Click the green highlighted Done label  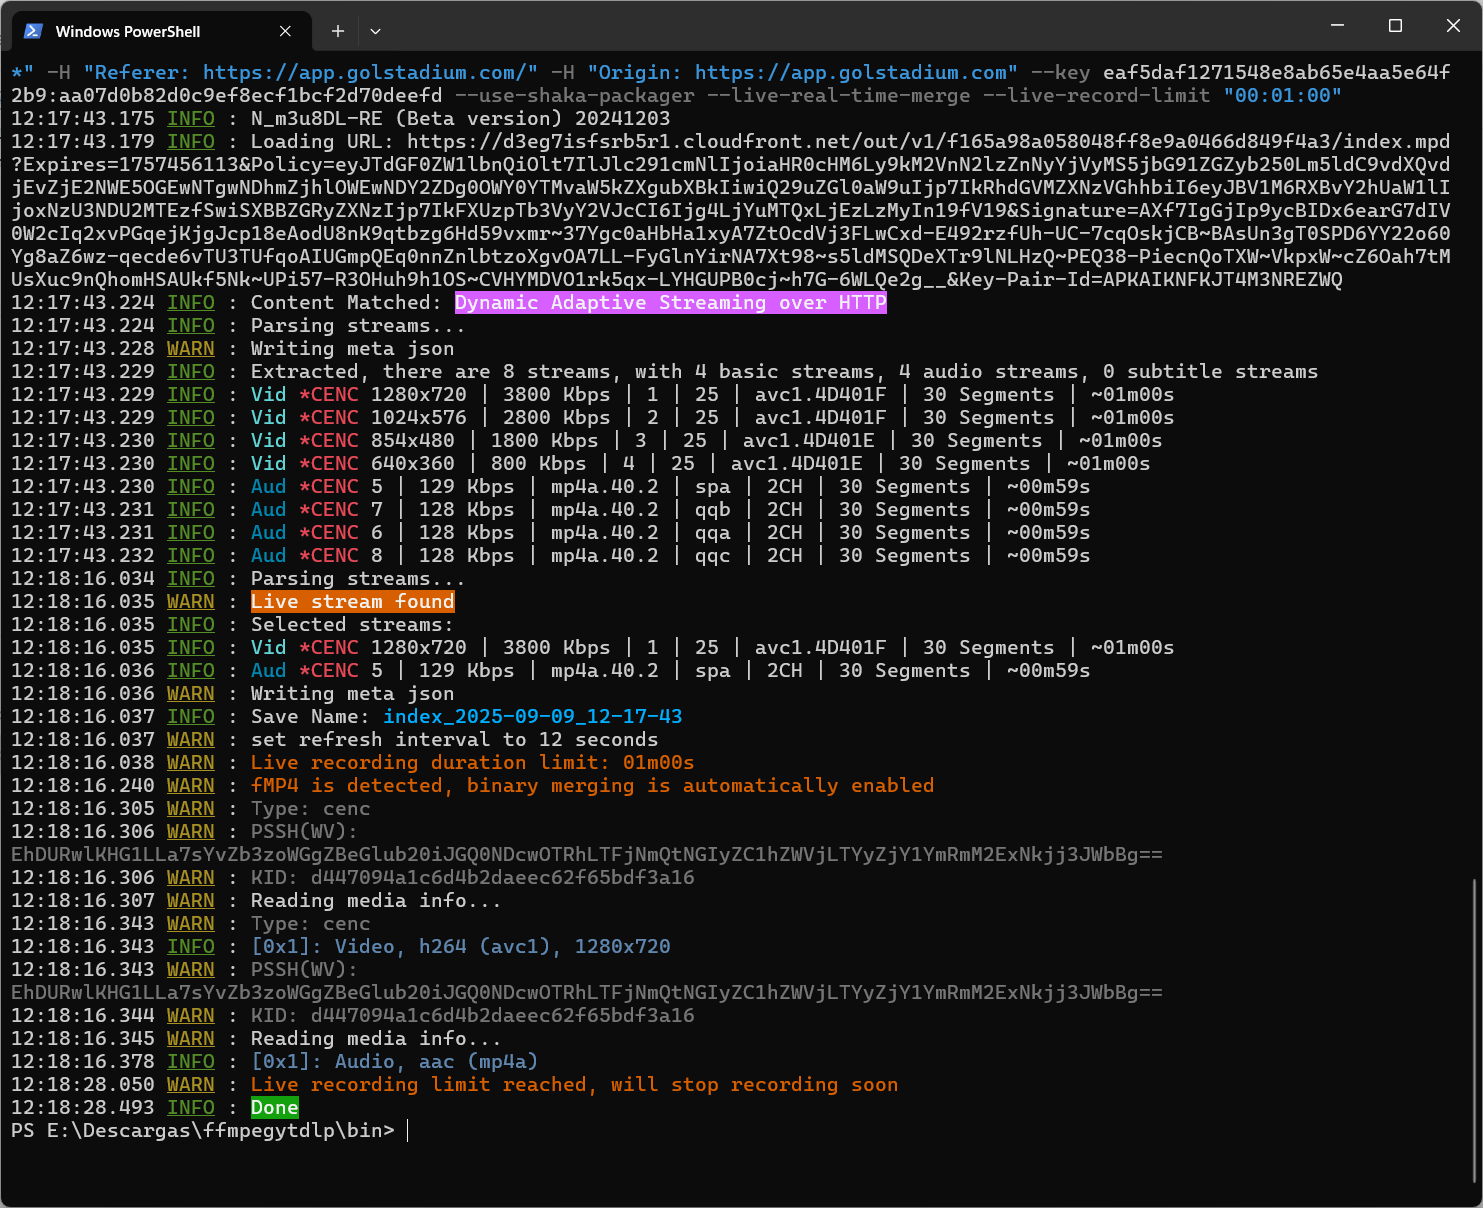[274, 1108]
